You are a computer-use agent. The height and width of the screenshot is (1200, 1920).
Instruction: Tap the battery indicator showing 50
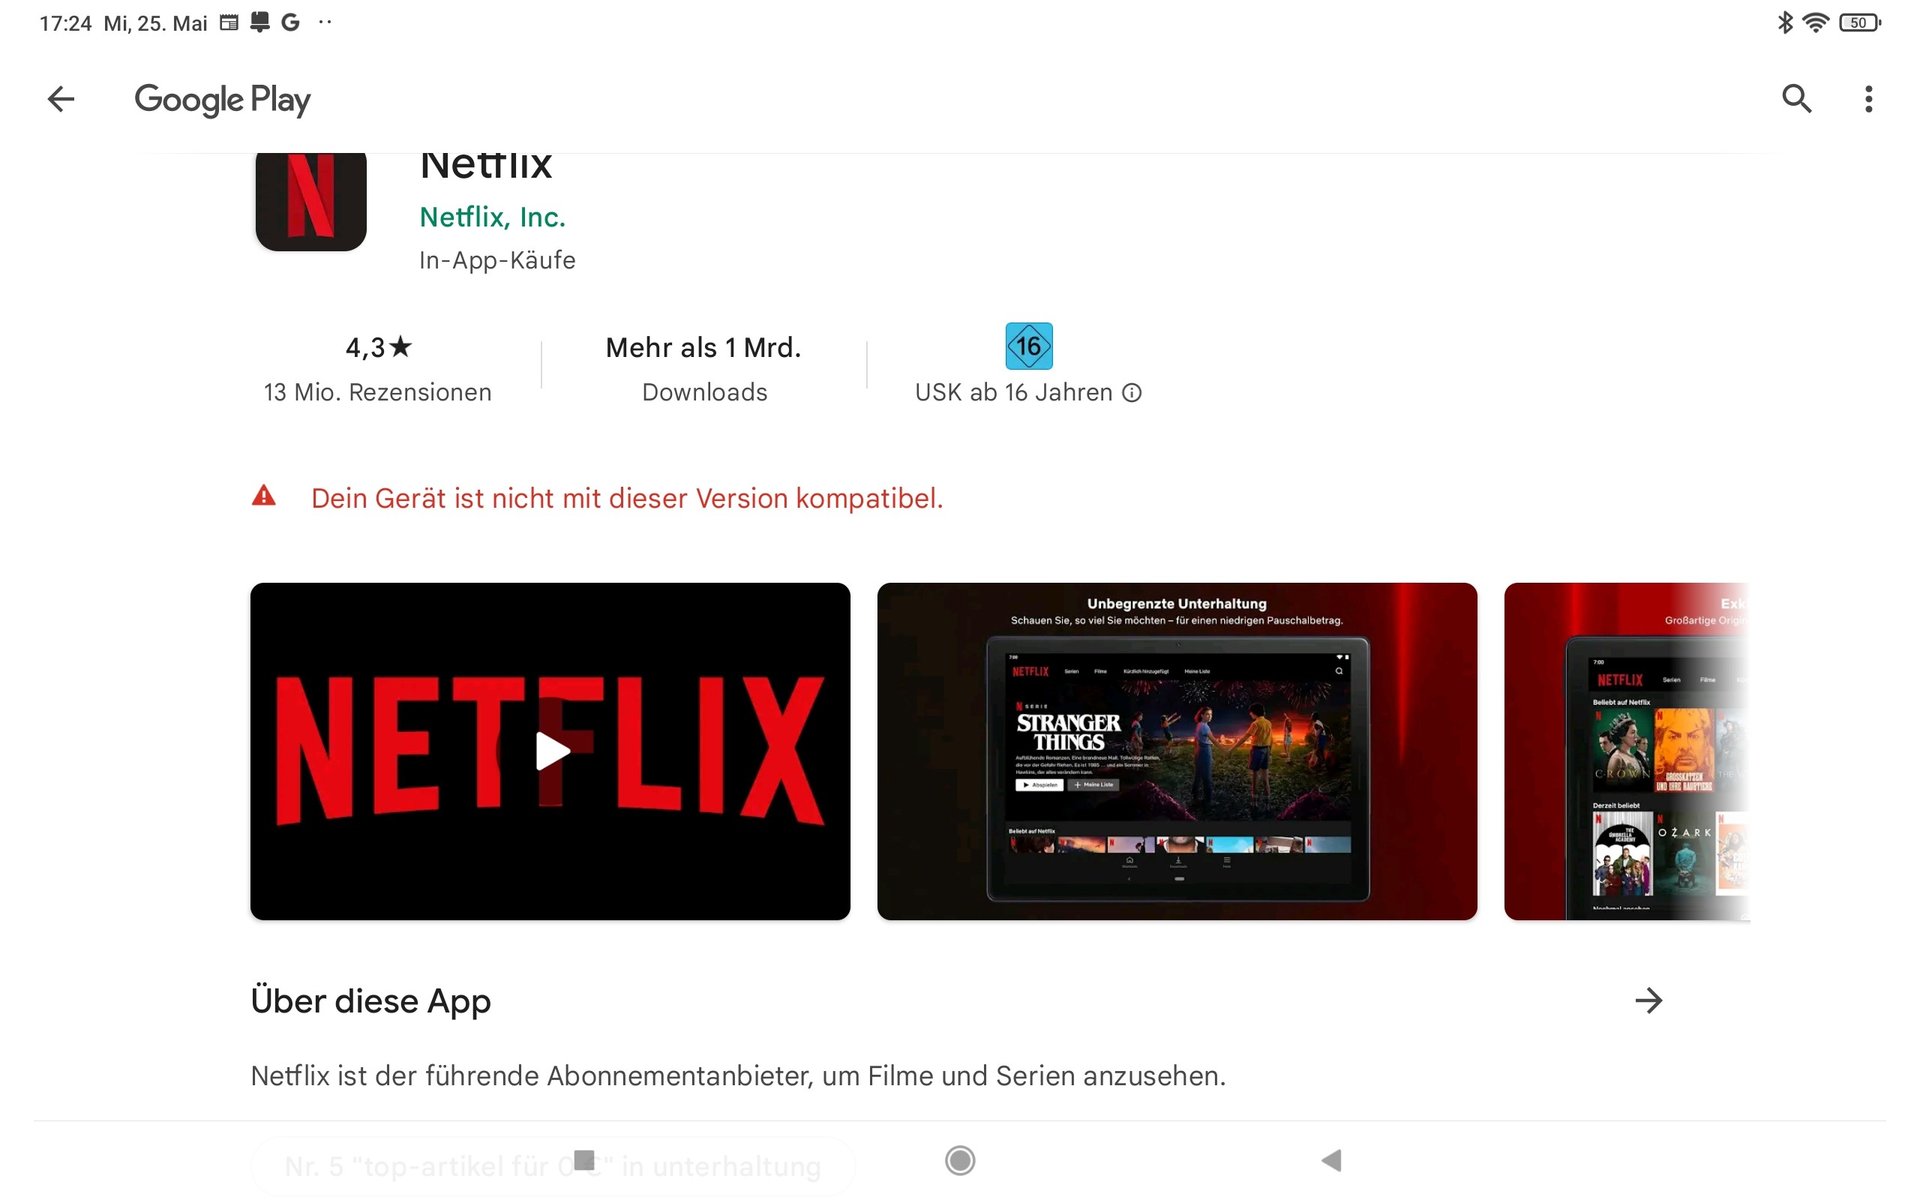coord(1860,22)
